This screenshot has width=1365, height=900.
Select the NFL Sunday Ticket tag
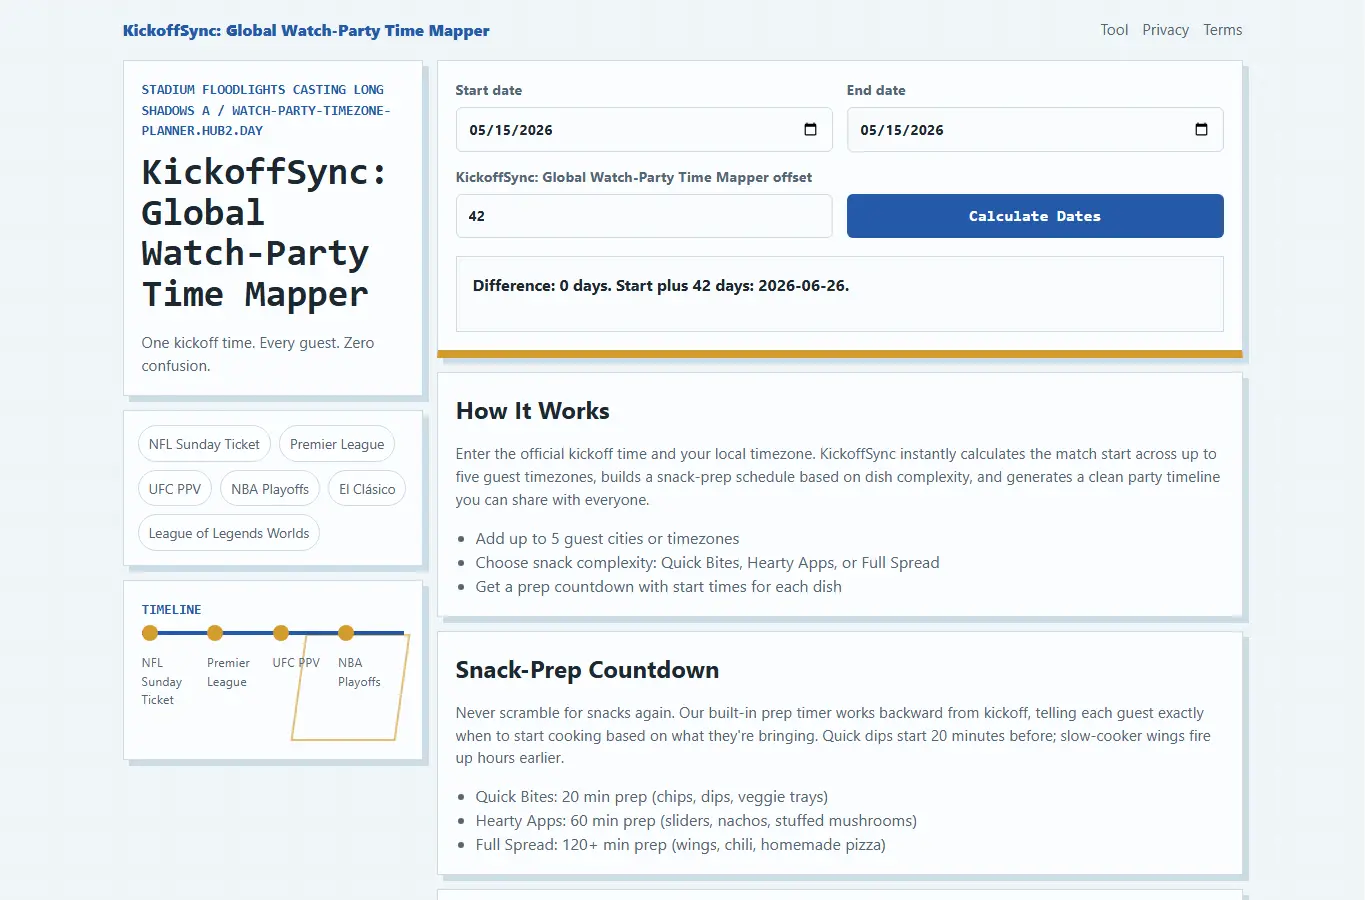tap(204, 444)
